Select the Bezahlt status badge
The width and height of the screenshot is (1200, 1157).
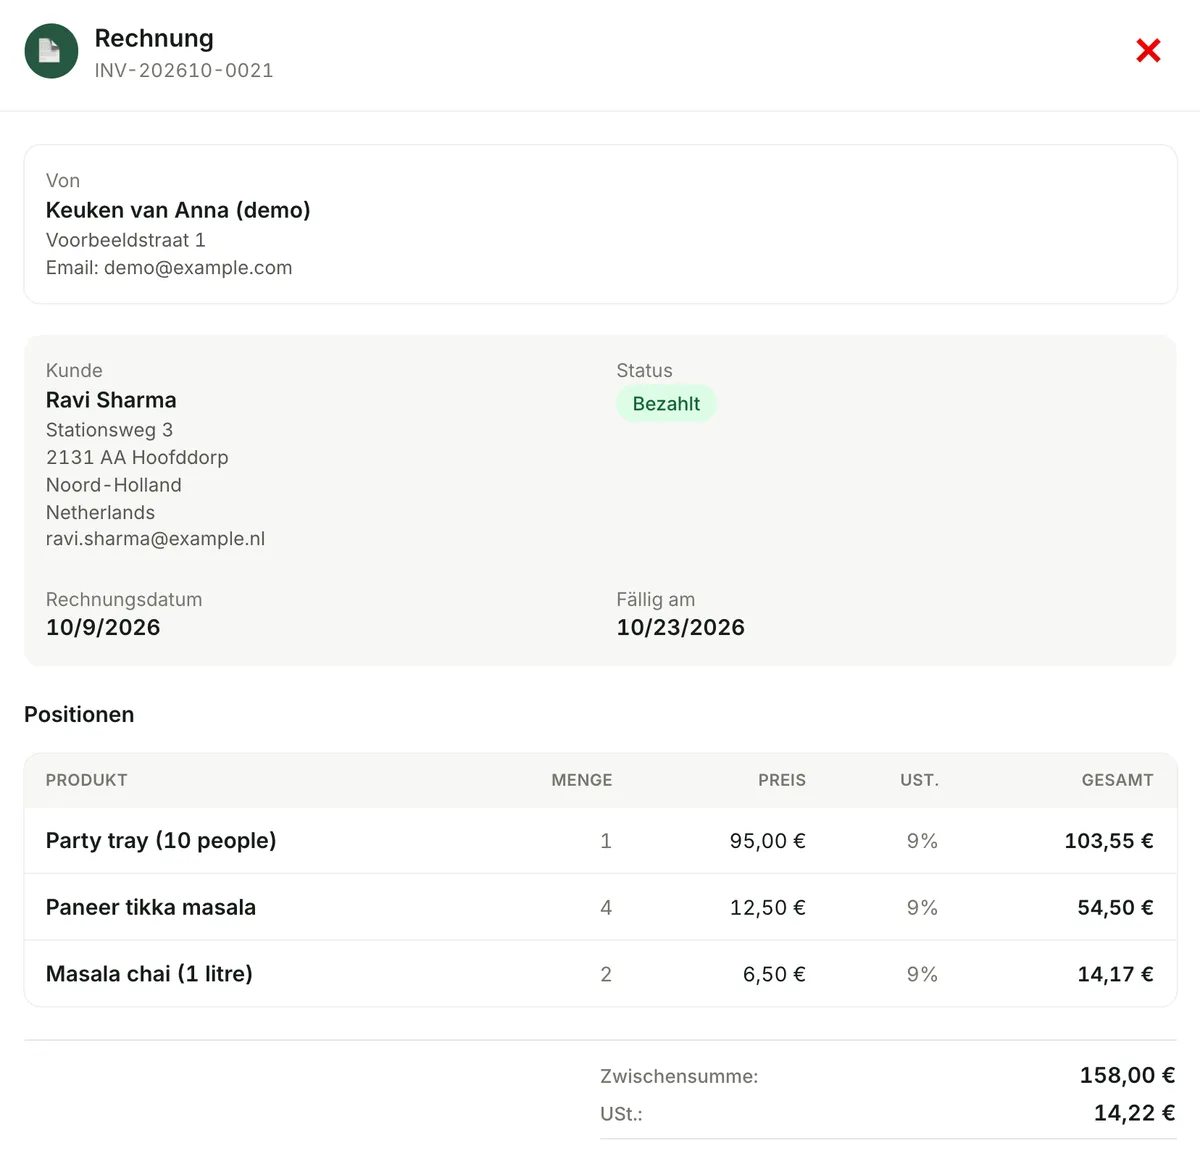(x=666, y=404)
